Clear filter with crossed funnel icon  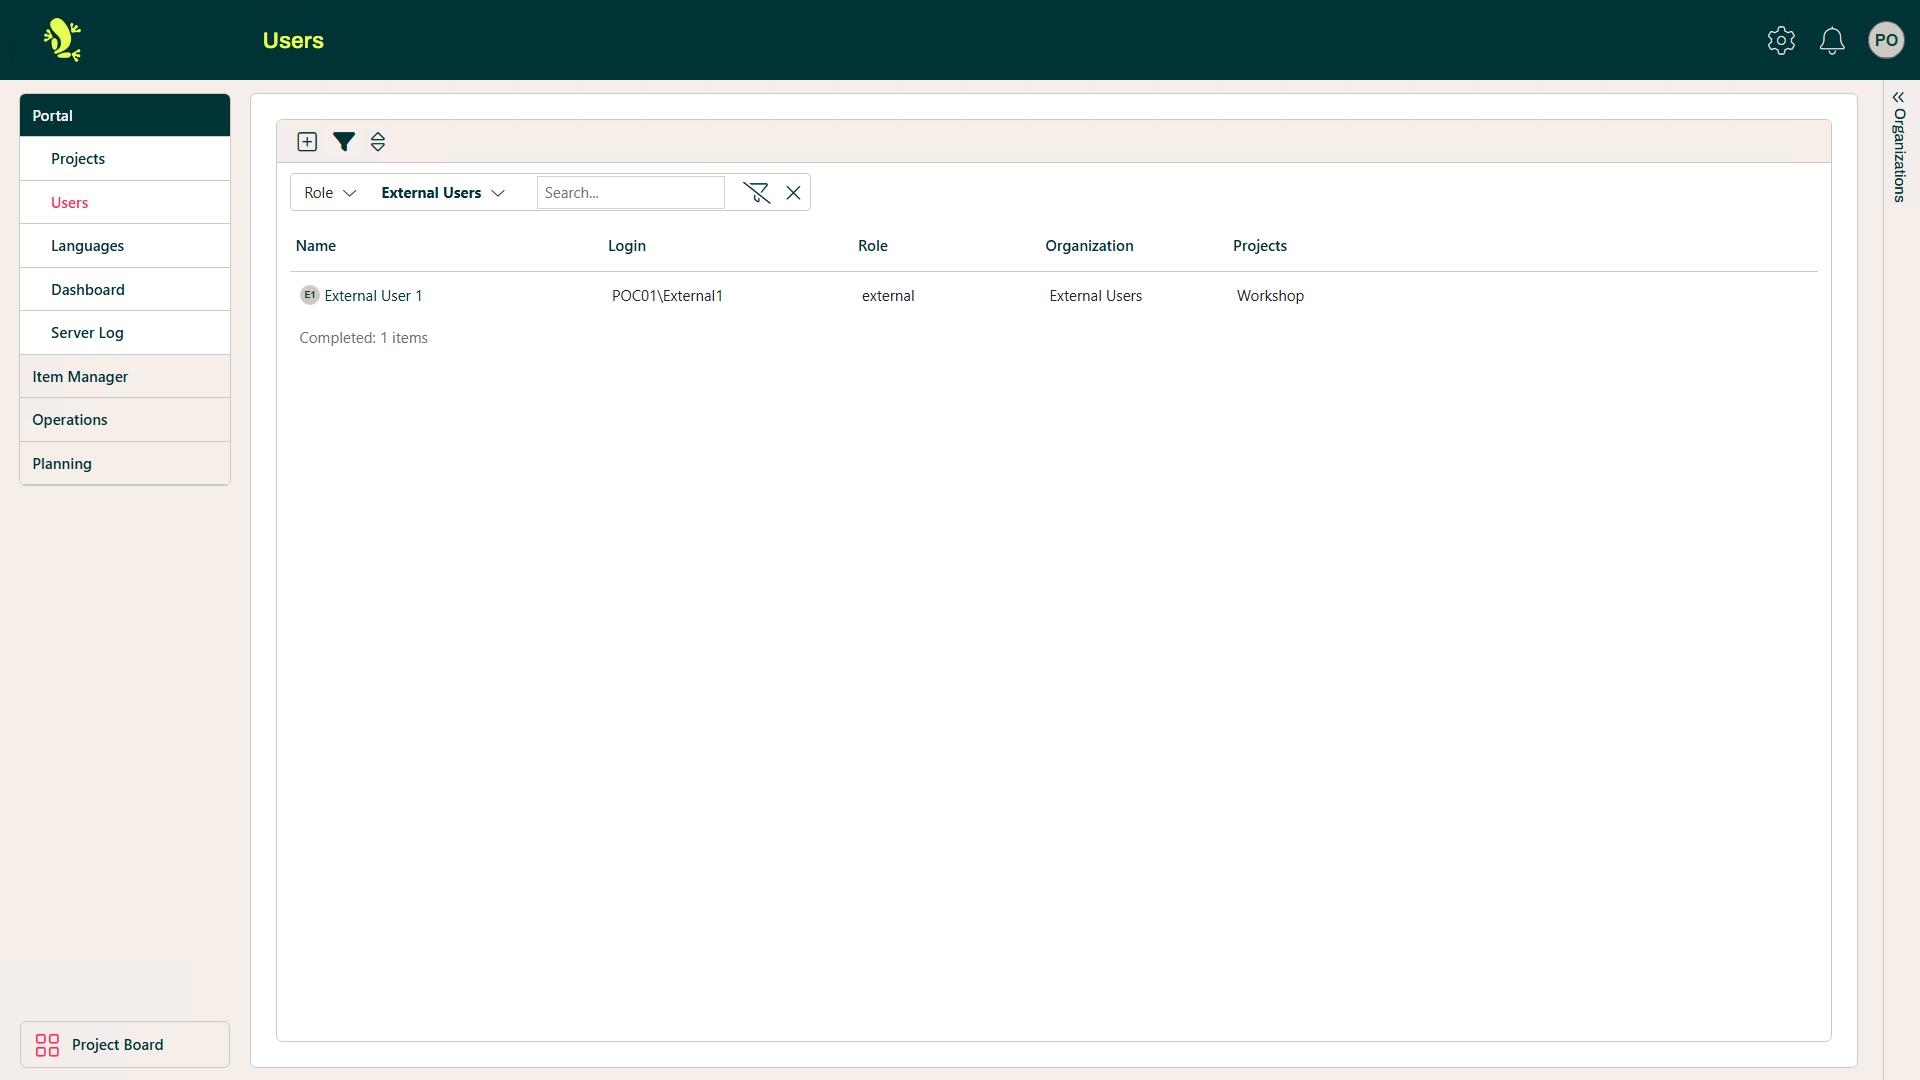point(756,193)
